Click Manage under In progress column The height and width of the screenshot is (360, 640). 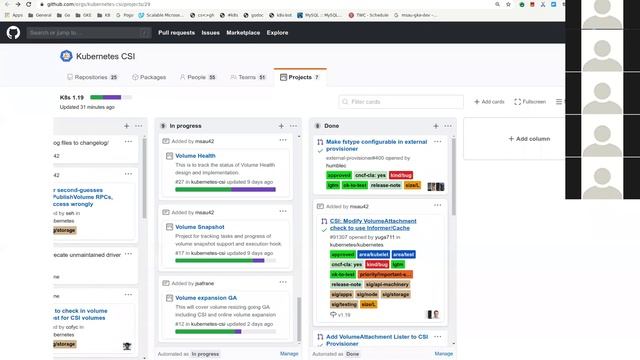289,354
